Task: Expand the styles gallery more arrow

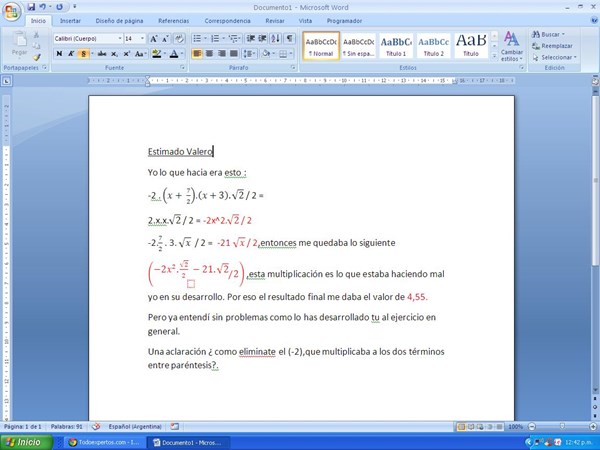Action: click(494, 56)
